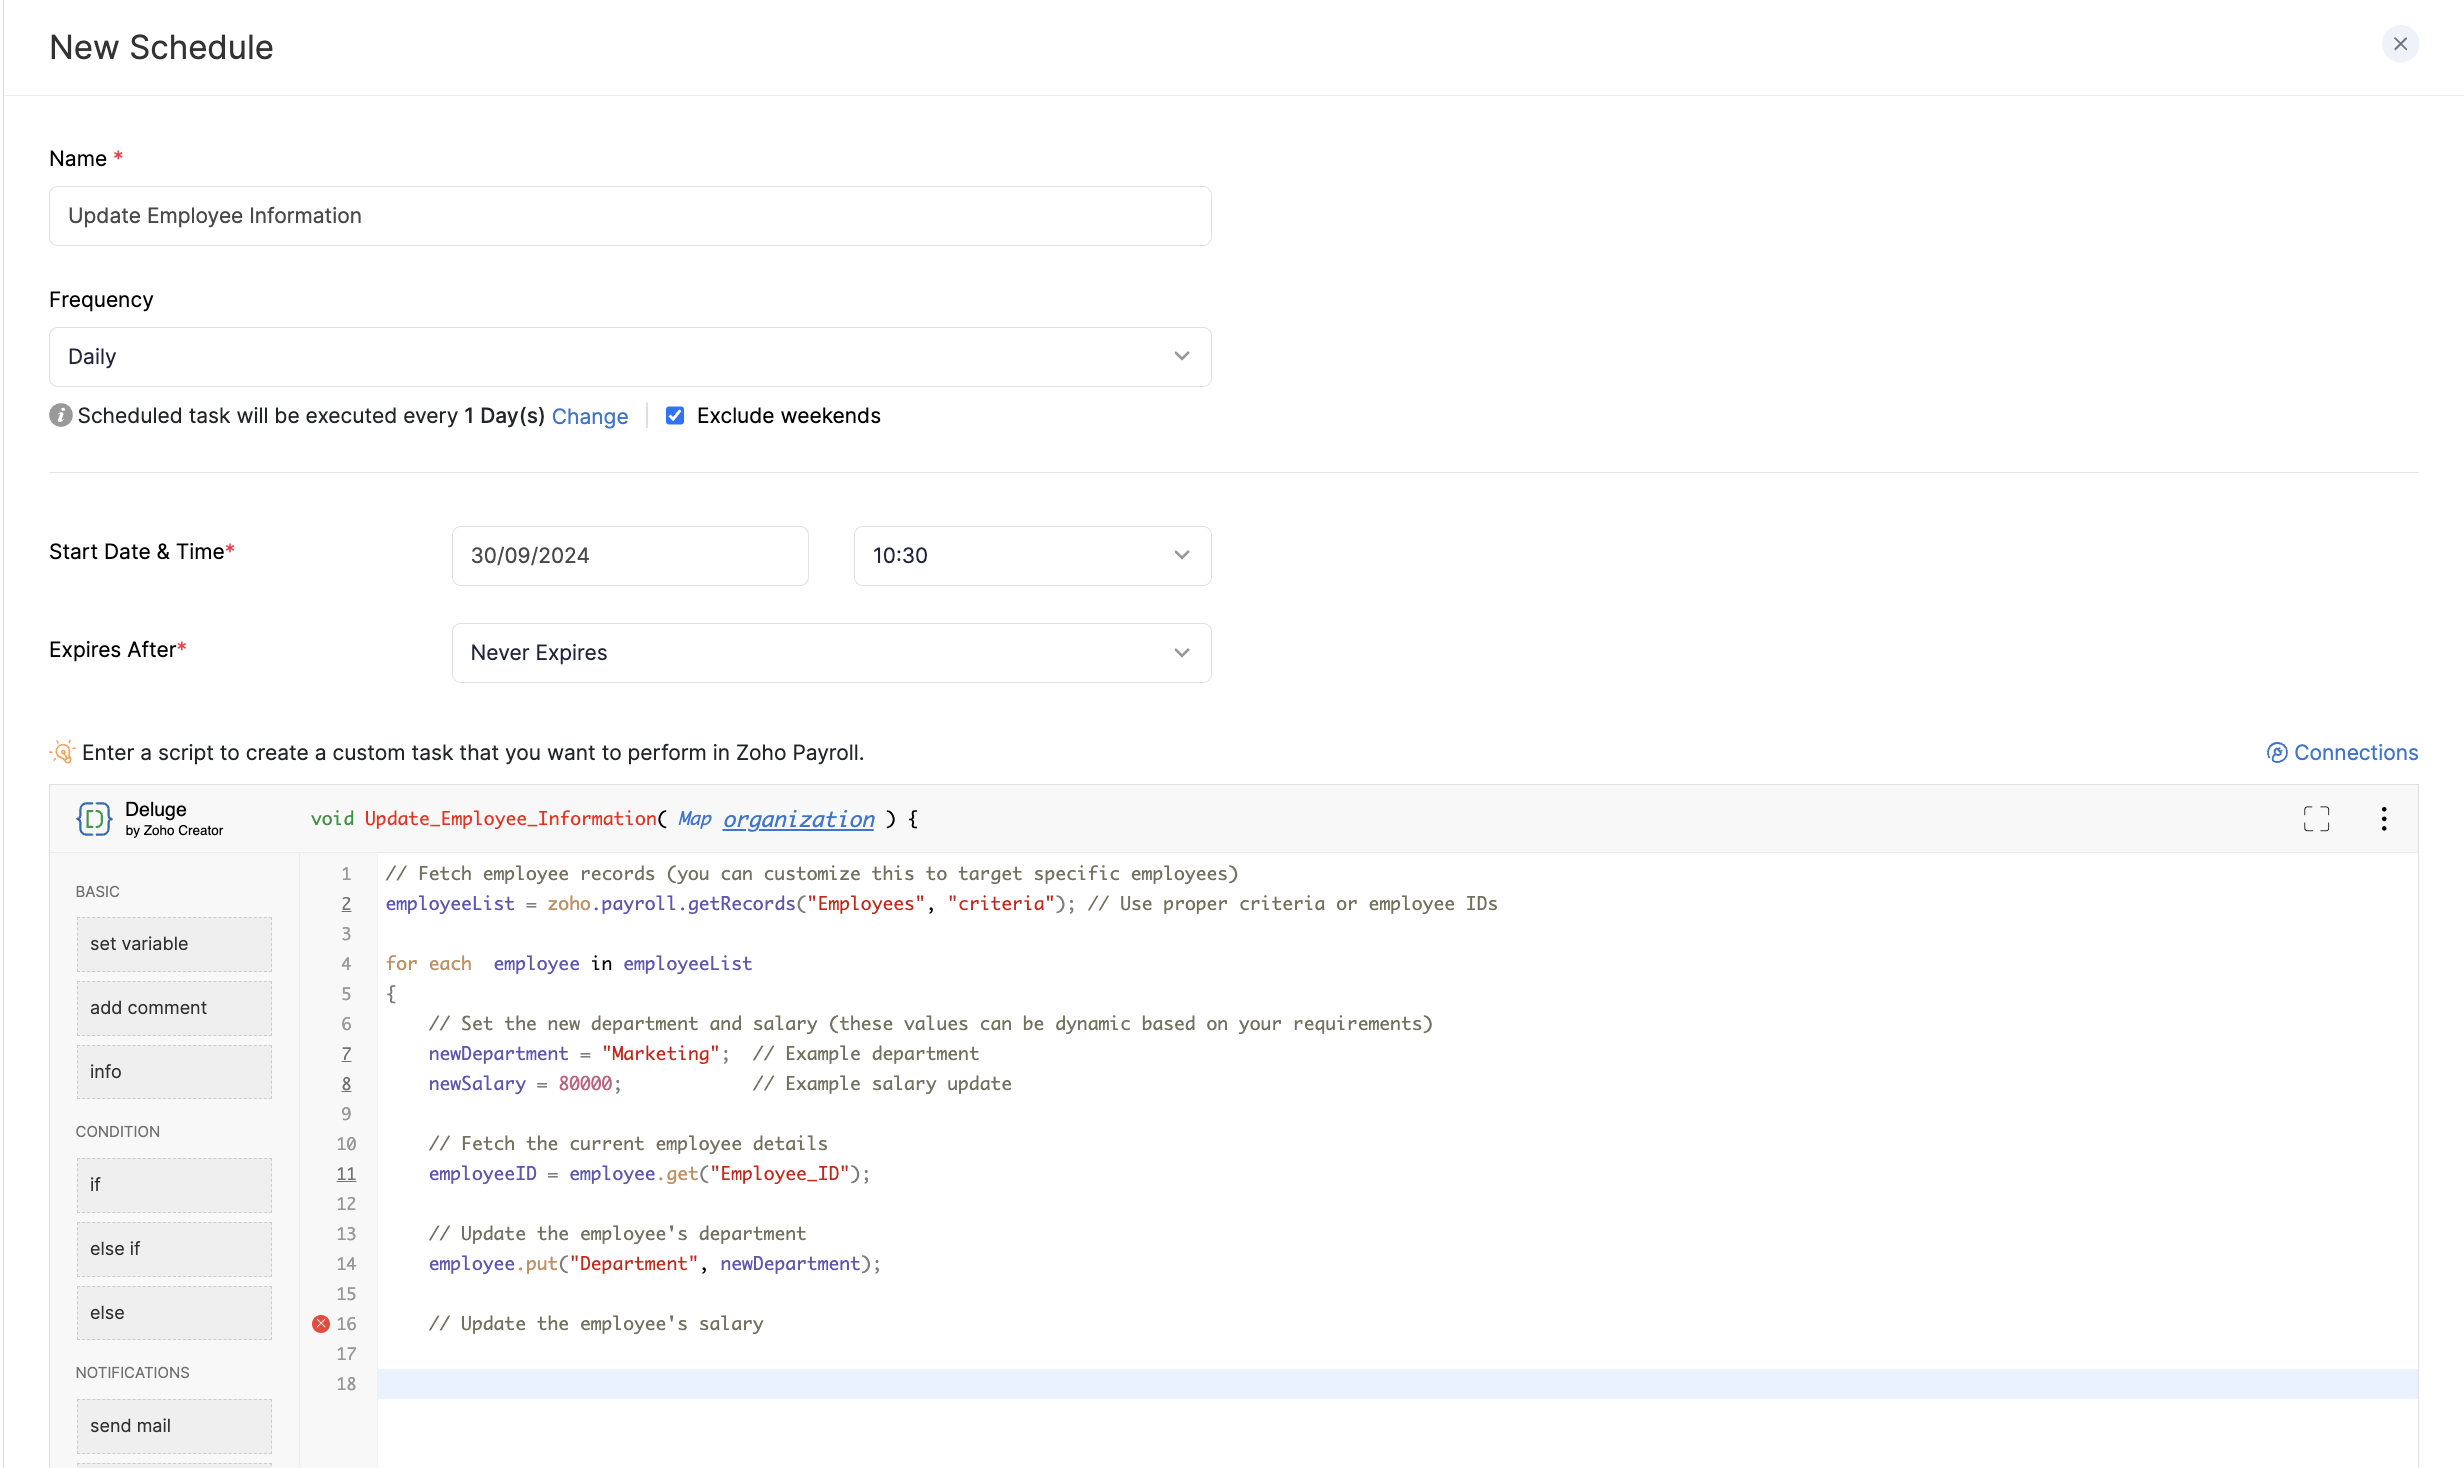
Task: Open the editor's three-dot options menu
Action: pos(2384,818)
